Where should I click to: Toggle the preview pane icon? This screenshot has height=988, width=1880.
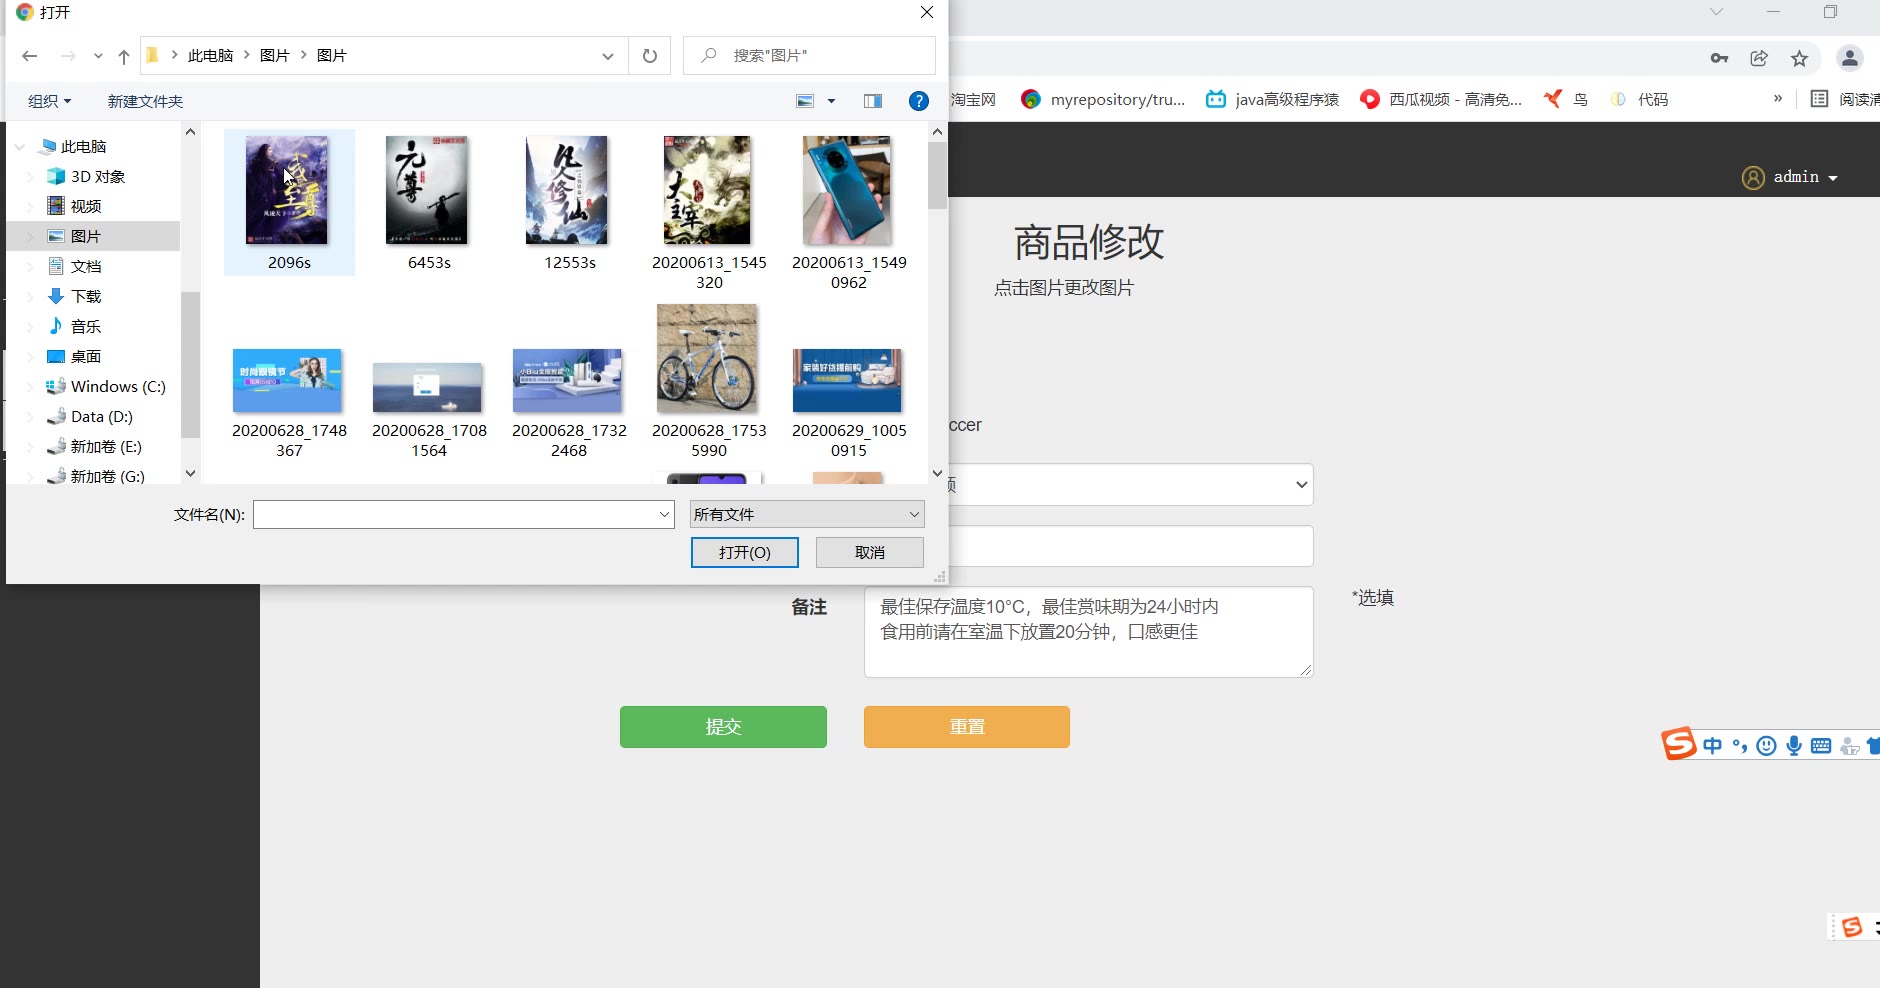tap(873, 101)
